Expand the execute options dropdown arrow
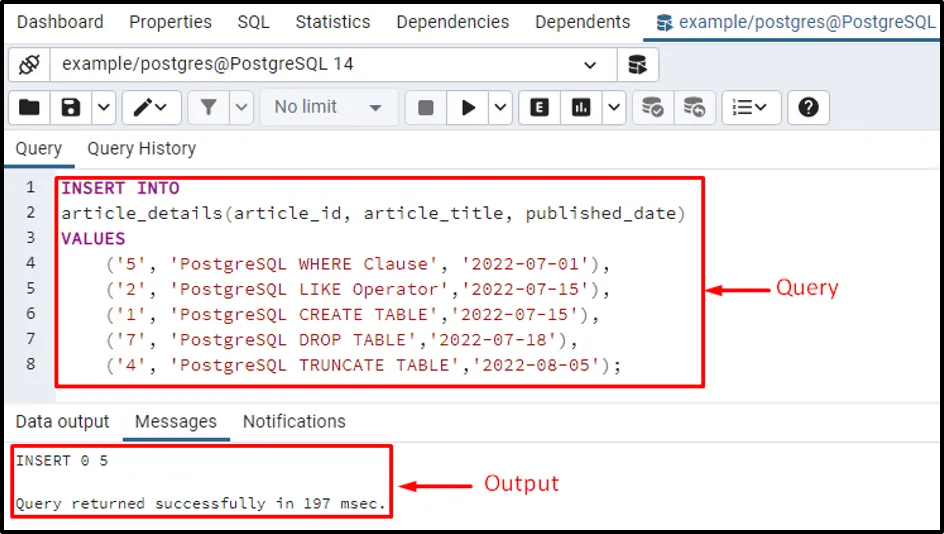Screen dimensions: 944x534 500,108
